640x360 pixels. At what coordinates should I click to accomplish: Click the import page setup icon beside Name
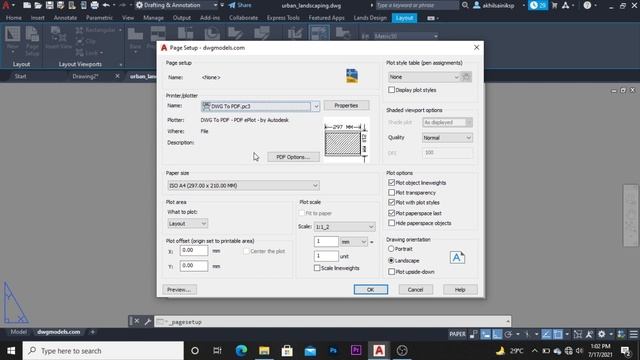click(x=352, y=76)
